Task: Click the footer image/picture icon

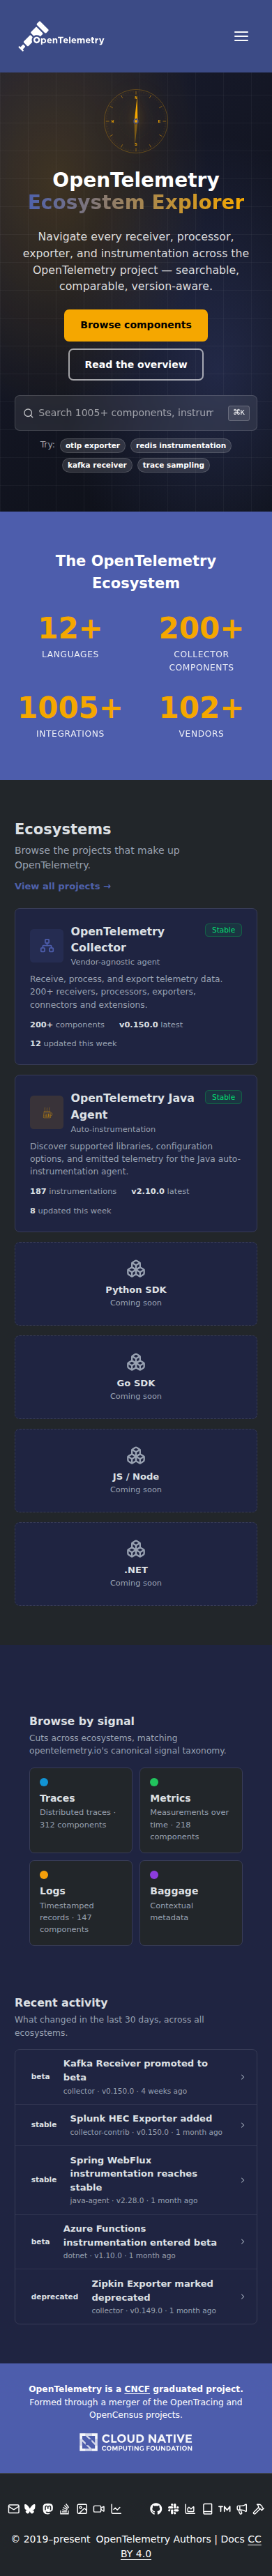Action: pyautogui.click(x=82, y=2509)
